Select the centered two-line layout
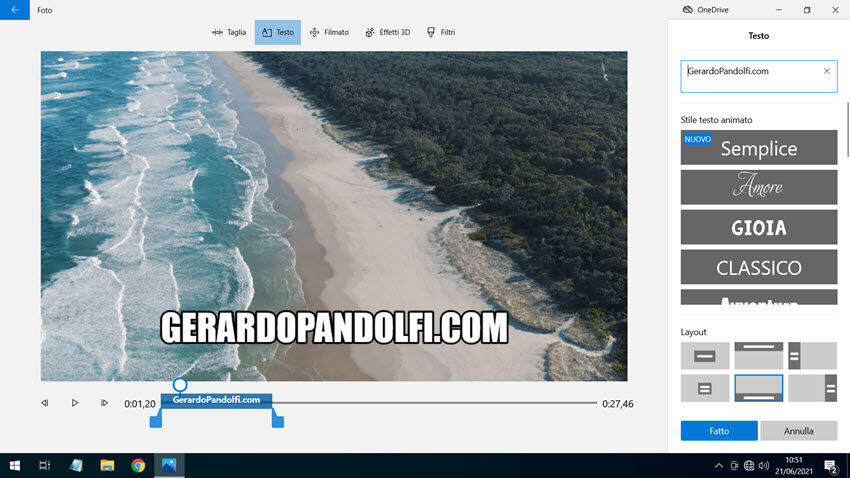850x478 pixels. click(705, 388)
